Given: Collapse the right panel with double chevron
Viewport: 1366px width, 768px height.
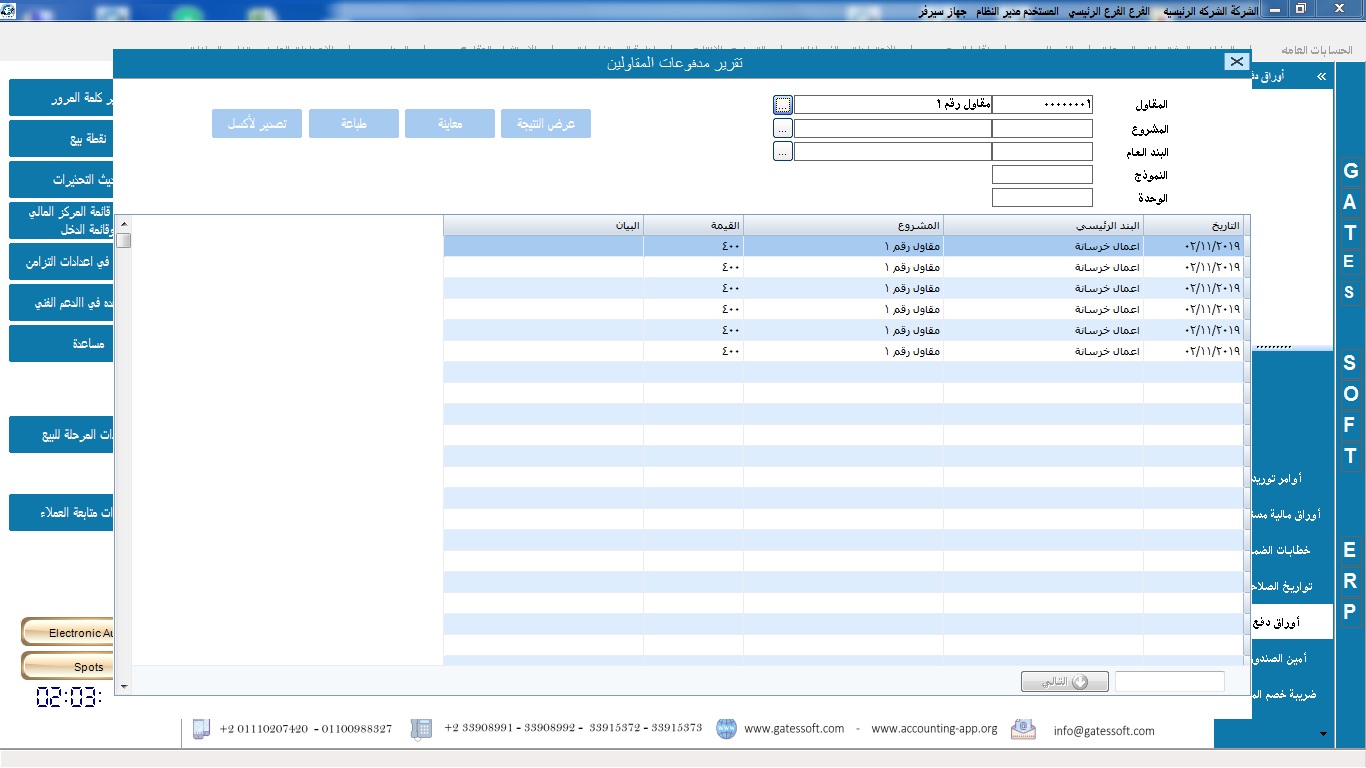Looking at the screenshot, I should coord(1322,76).
